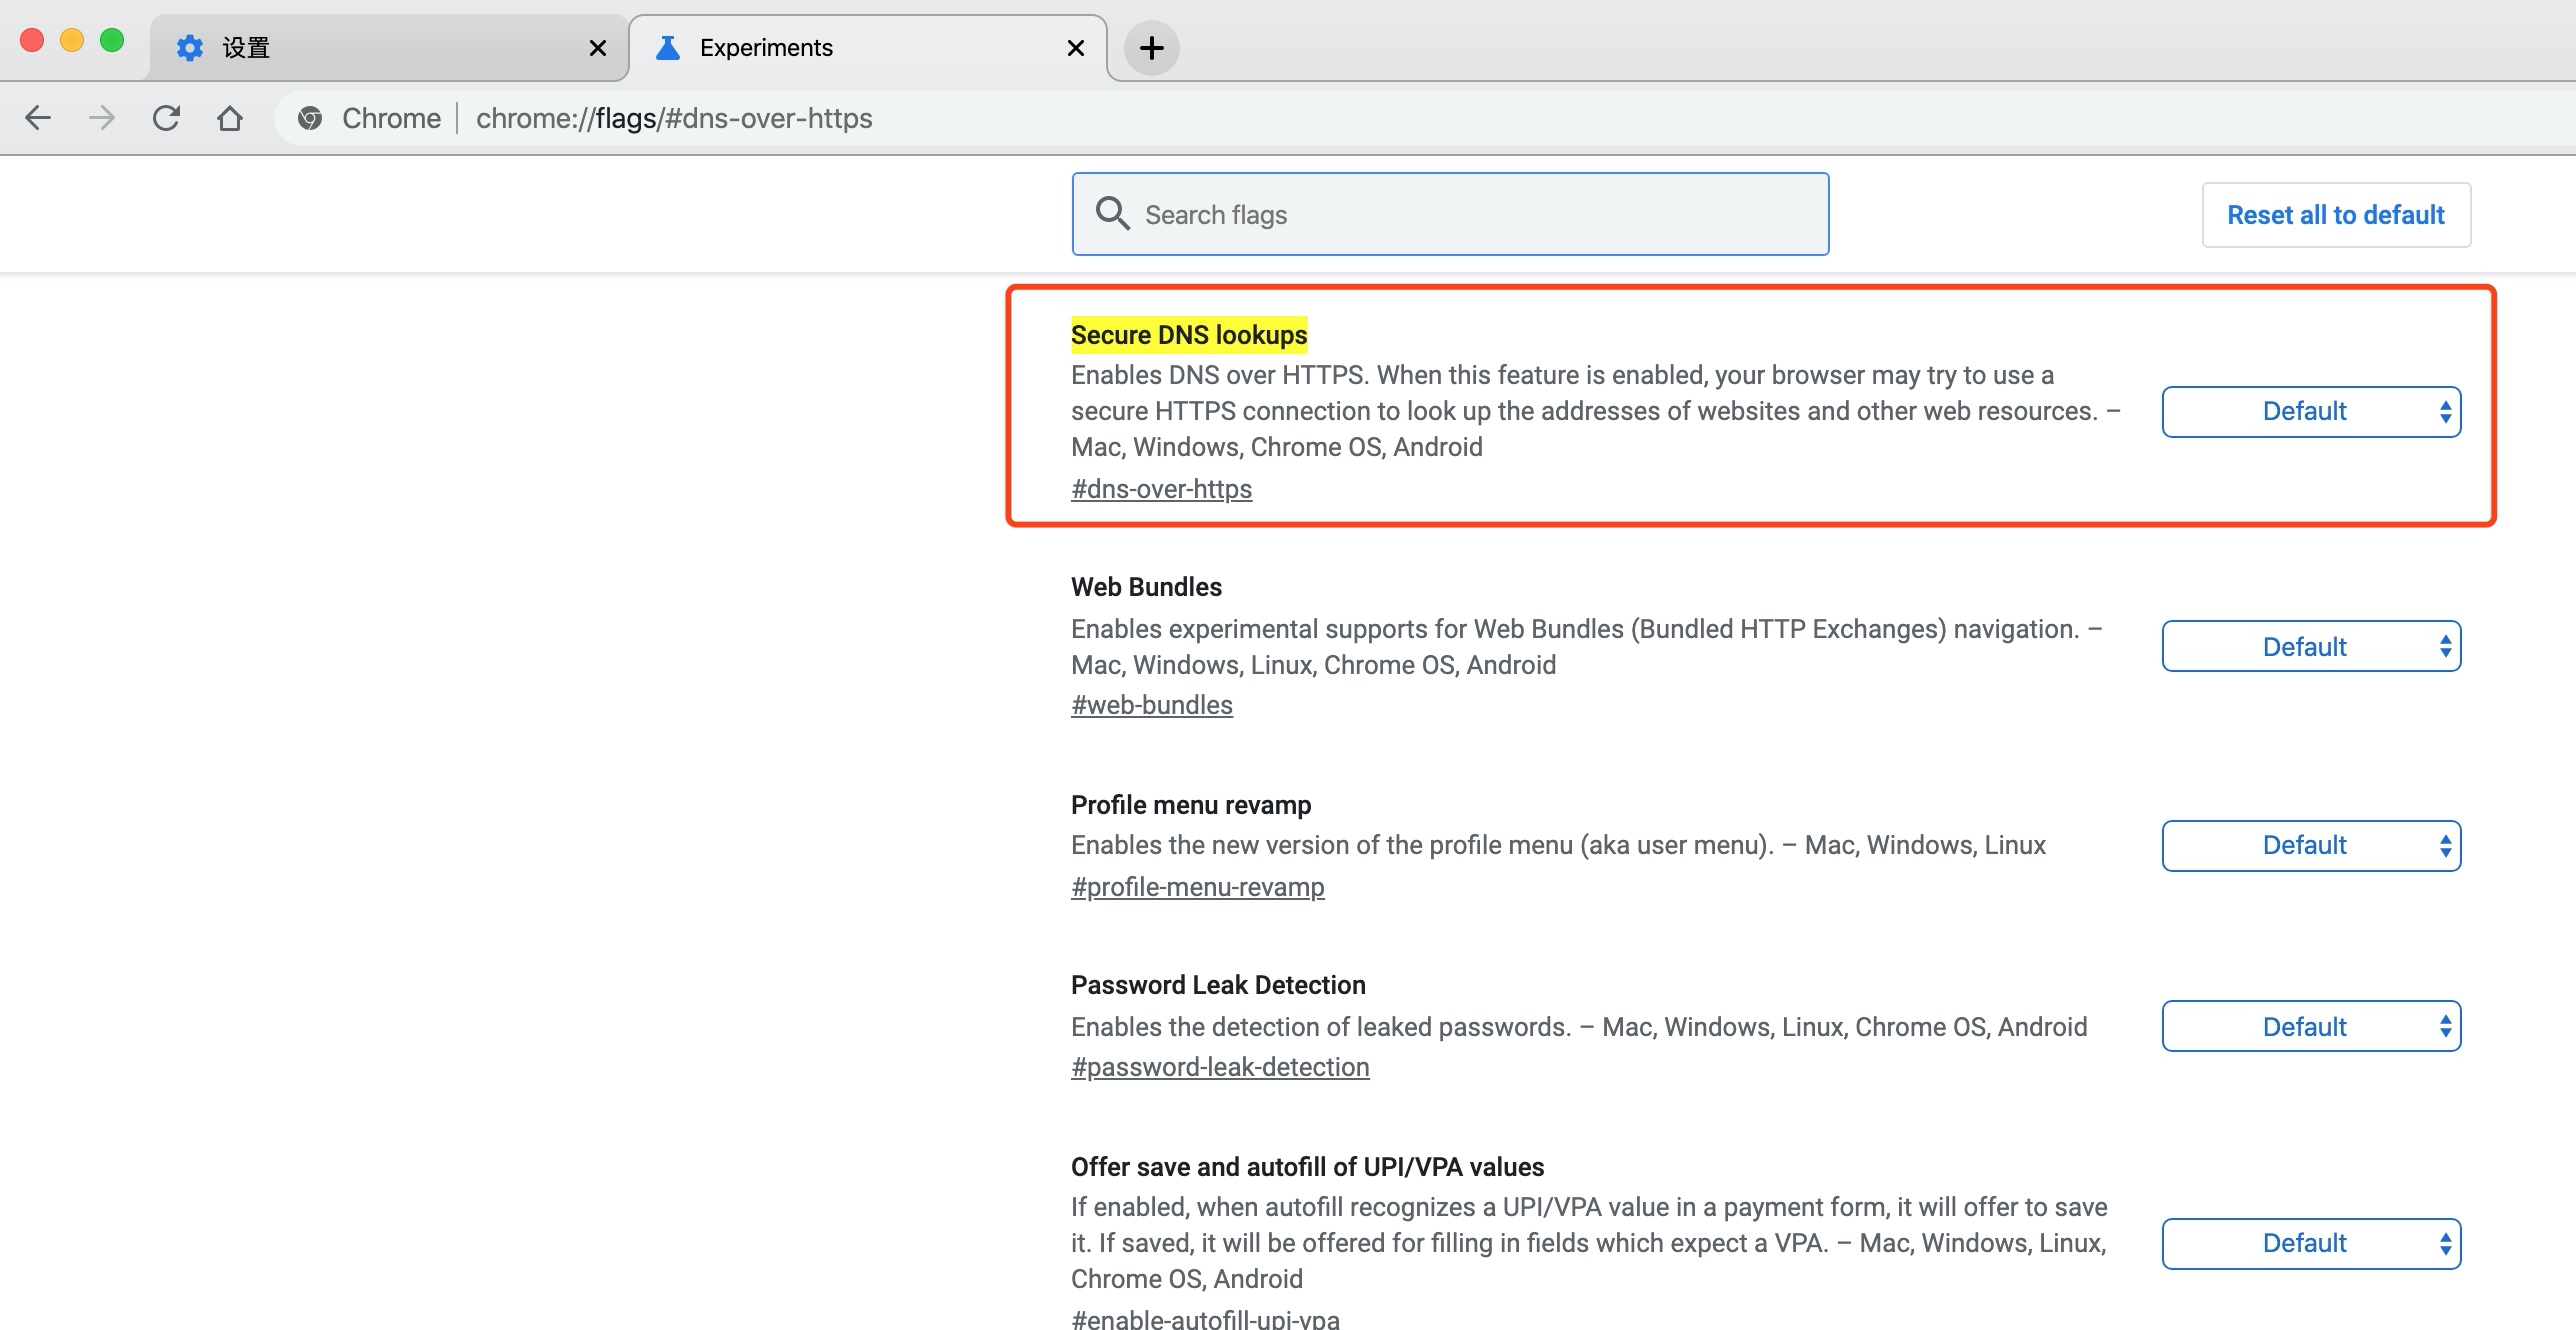Click Reset all to default button
The image size is (2576, 1330).
[2336, 215]
